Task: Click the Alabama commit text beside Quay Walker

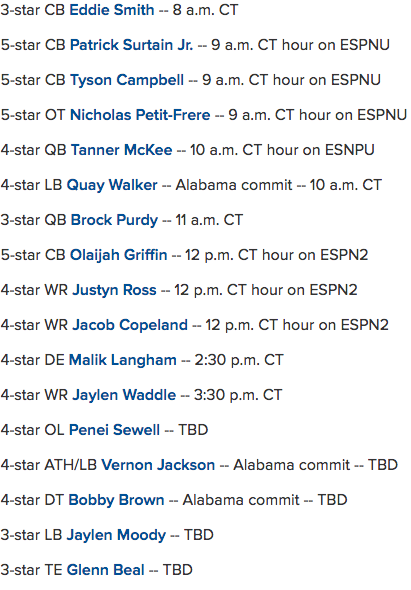Action: click(x=234, y=185)
